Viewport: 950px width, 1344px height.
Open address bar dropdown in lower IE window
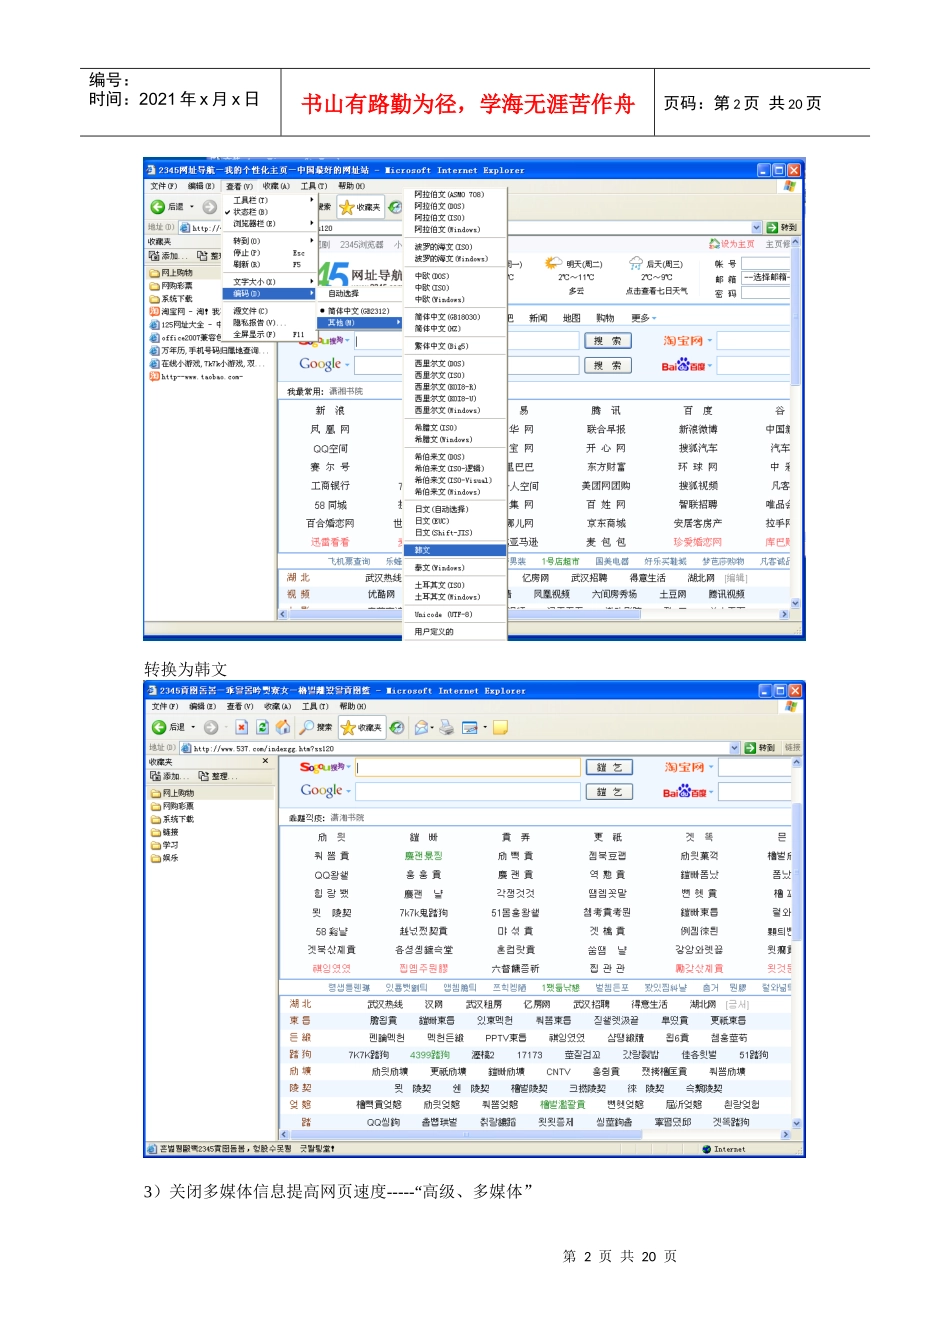click(735, 748)
